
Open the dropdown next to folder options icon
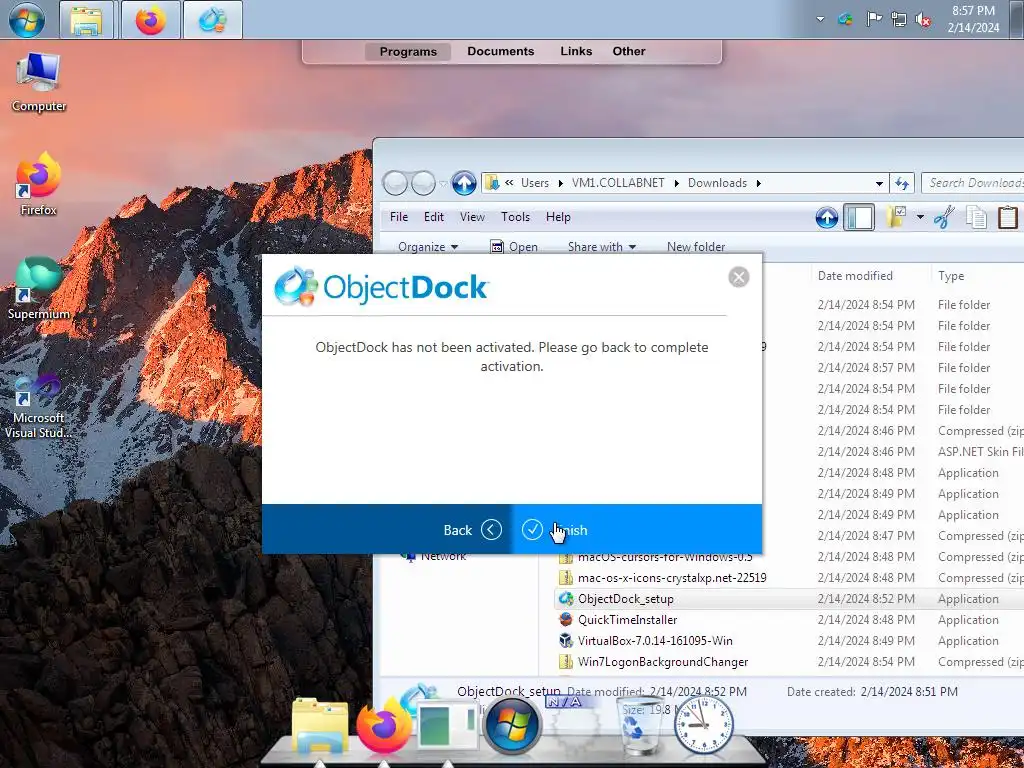920,217
